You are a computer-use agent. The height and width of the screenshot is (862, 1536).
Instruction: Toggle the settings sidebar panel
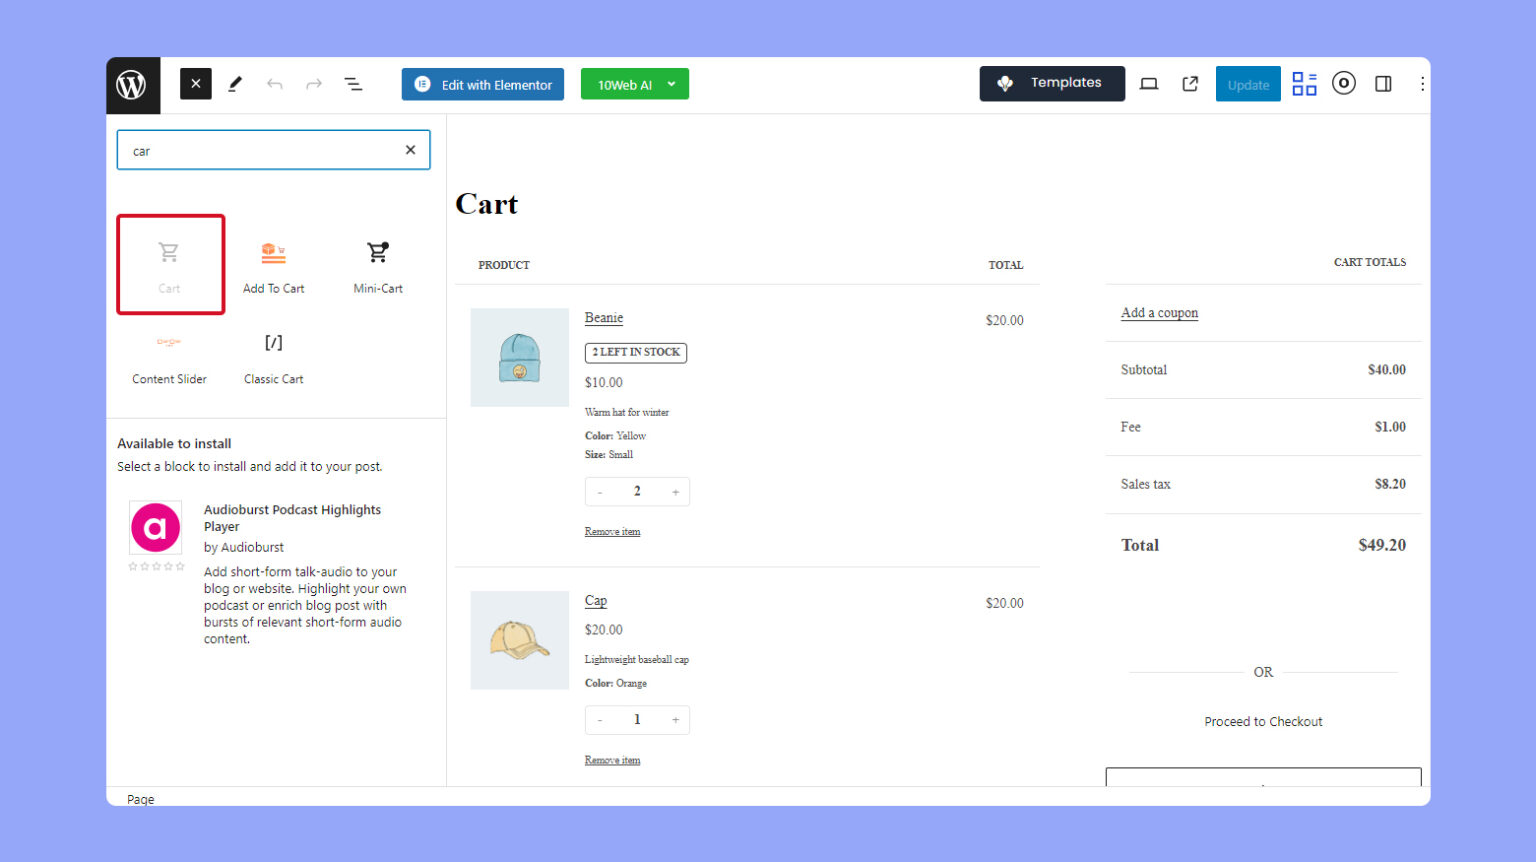coord(1383,84)
